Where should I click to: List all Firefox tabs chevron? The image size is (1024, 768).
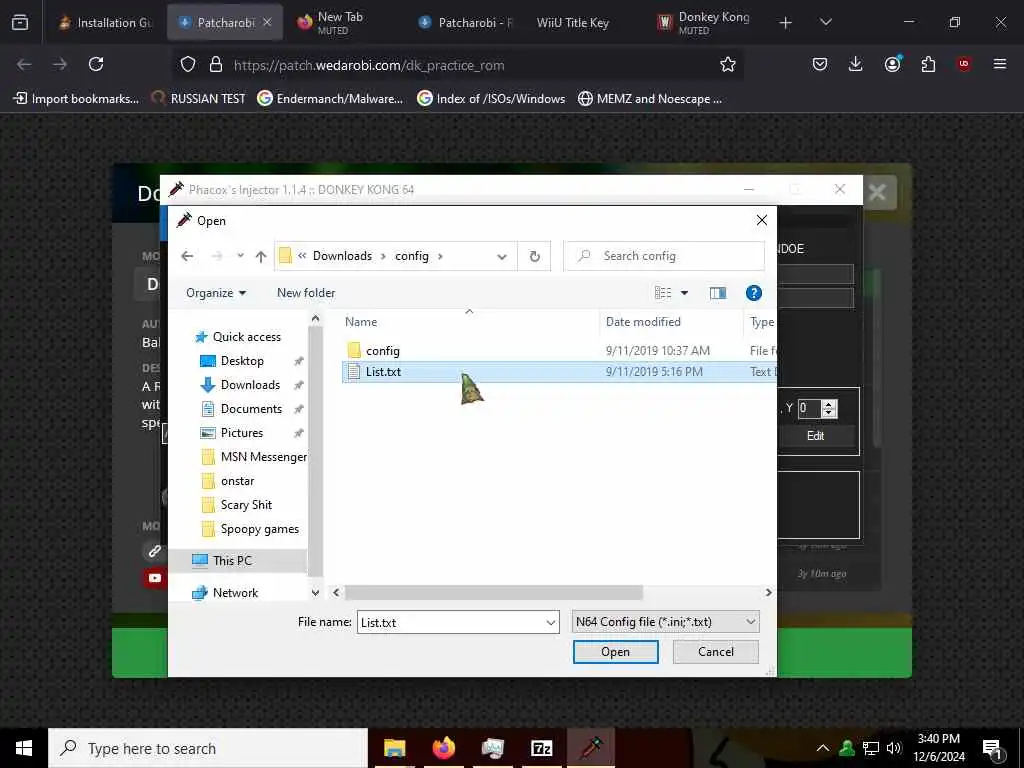click(x=825, y=22)
